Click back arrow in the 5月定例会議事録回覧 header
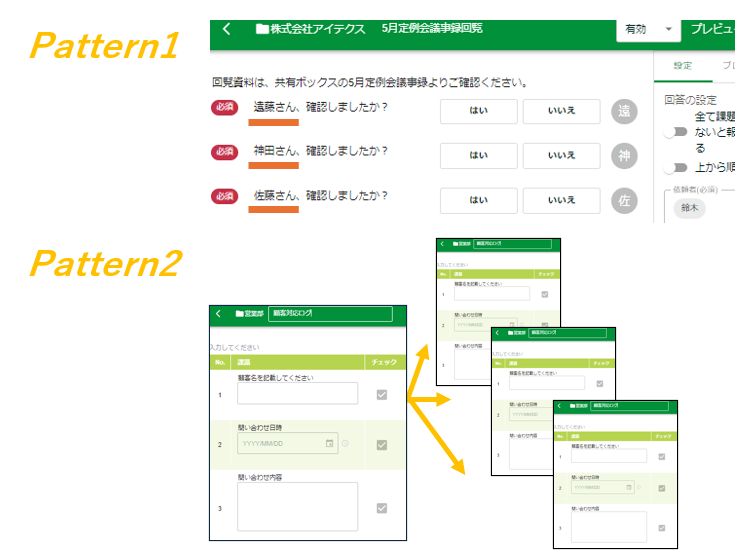740x560 pixels. (226, 29)
